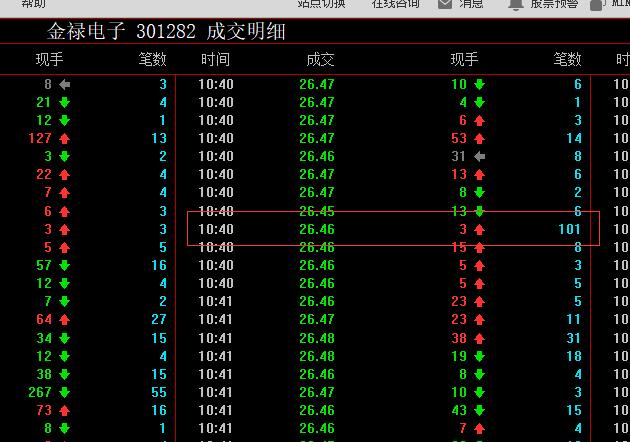630x442 pixels.
Task: Click the red up arrow beside 22
Action: pyautogui.click(x=64, y=174)
